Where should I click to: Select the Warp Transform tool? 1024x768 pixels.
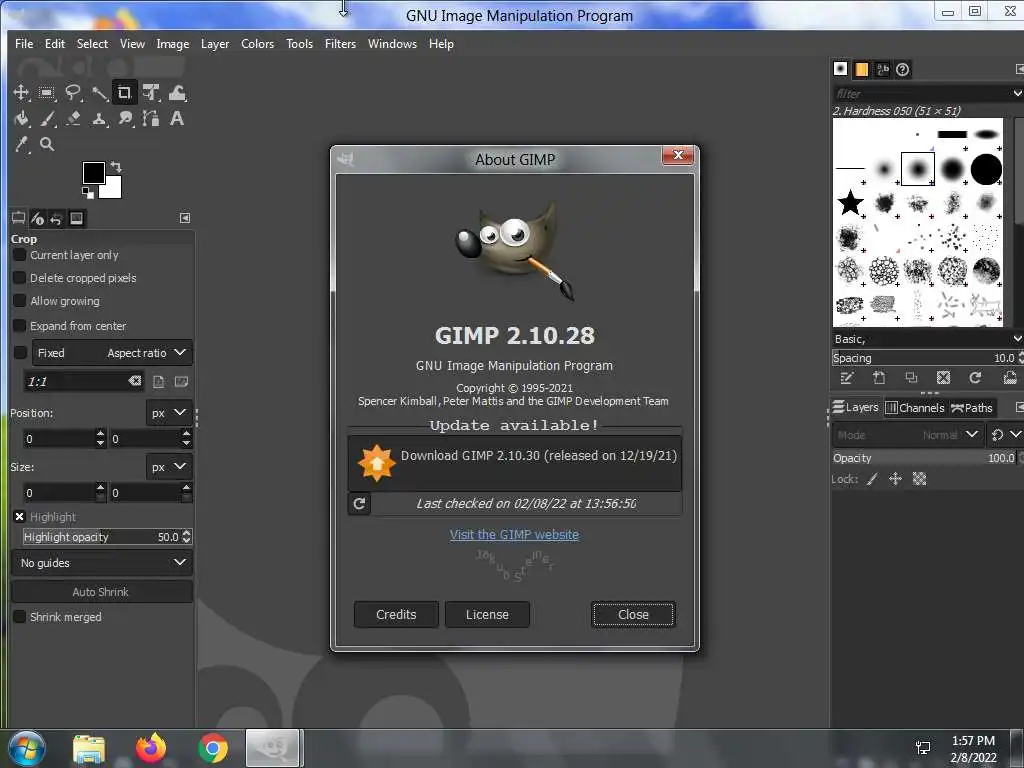177,93
